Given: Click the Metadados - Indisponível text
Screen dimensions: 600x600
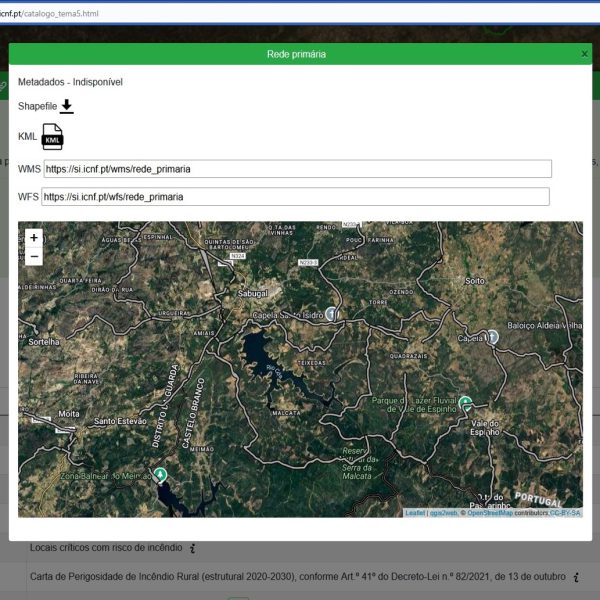Looking at the screenshot, I should (x=70, y=82).
